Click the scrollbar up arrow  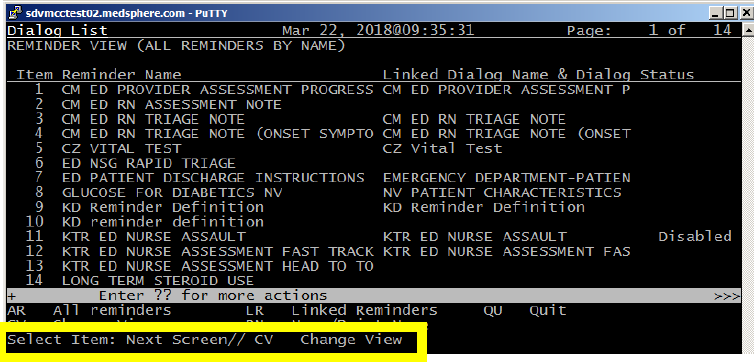[748, 29]
